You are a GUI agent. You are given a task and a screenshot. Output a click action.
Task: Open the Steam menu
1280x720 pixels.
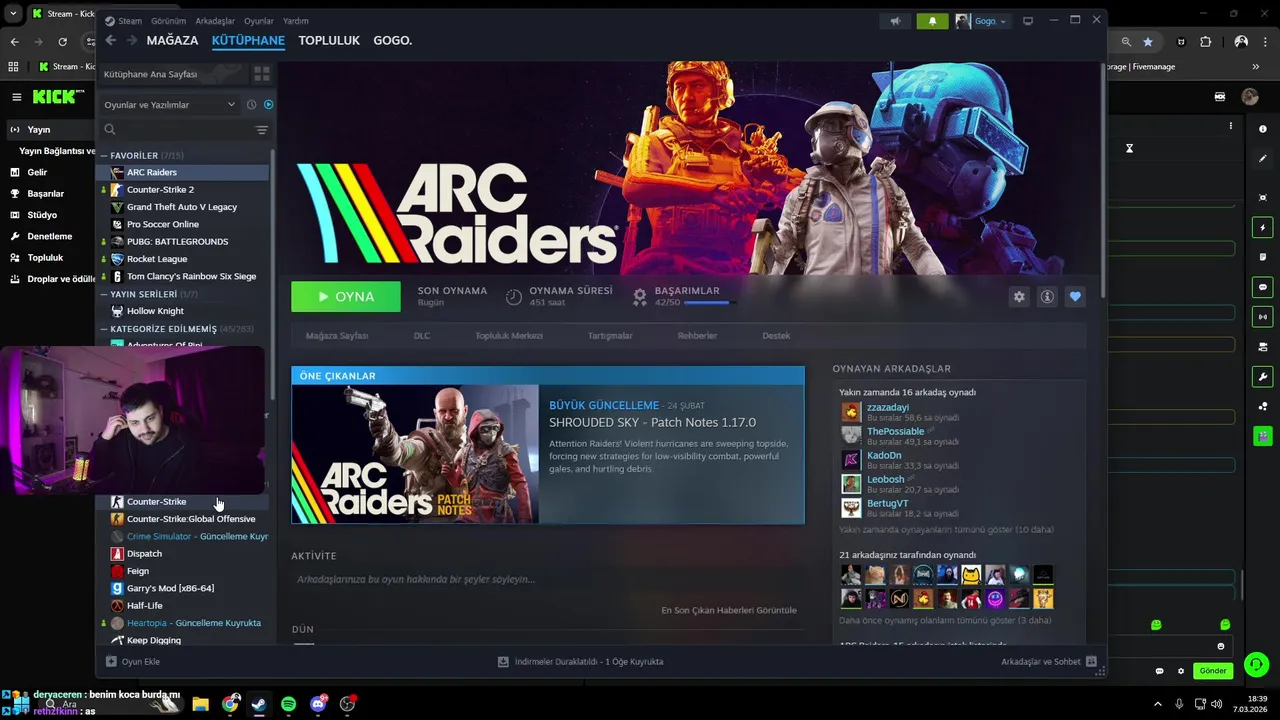pyautogui.click(x=124, y=21)
